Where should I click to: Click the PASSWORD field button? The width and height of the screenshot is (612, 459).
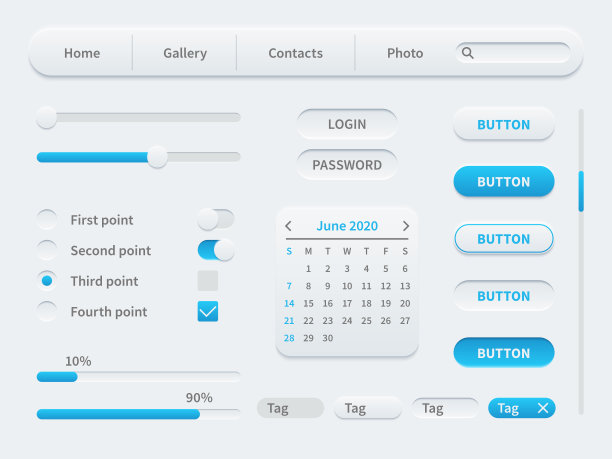pos(347,165)
